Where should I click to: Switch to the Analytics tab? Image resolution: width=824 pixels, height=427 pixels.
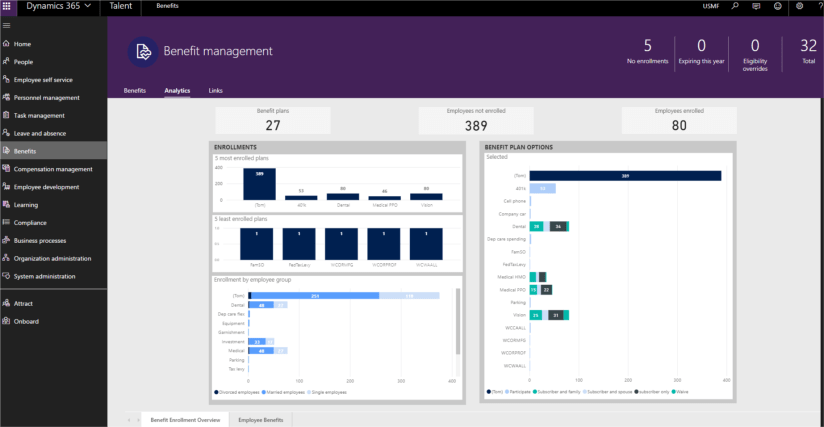177,90
